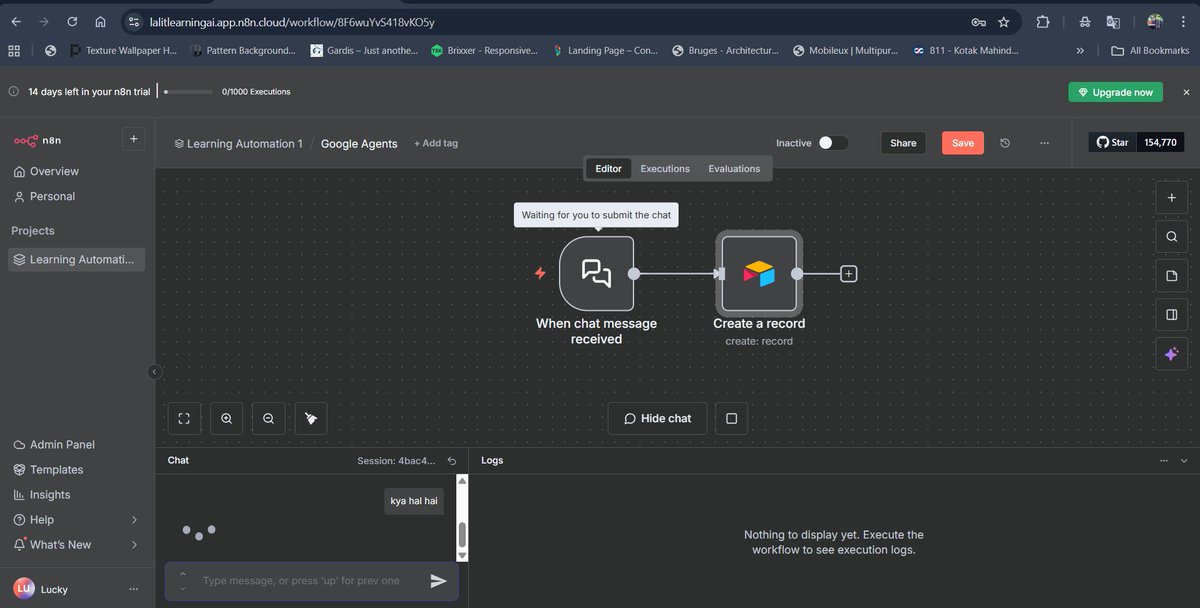
Task: Select Learning Automation project in sidebar
Action: (78, 260)
